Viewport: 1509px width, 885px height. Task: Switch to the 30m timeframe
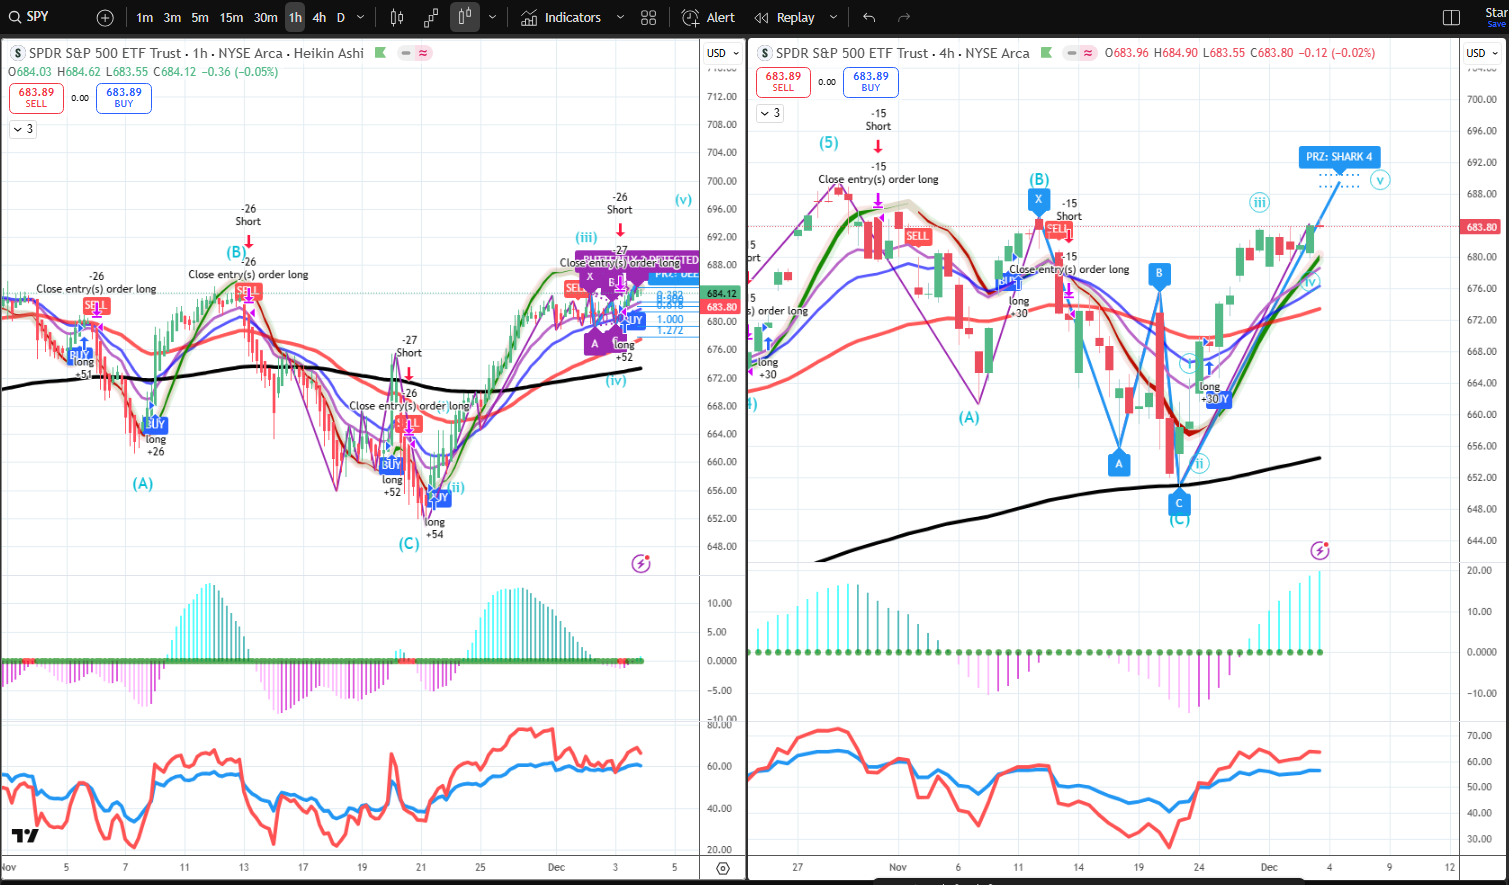(265, 18)
